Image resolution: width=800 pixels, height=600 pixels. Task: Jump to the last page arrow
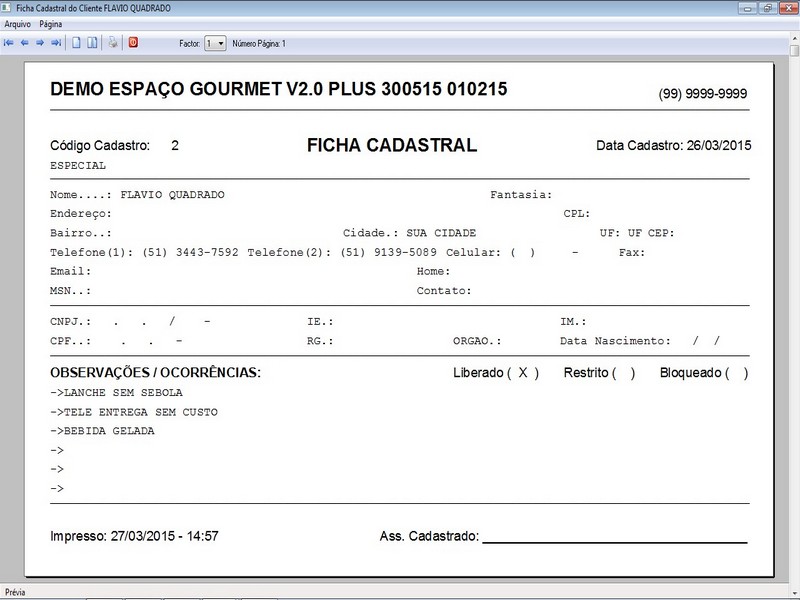(x=56, y=43)
